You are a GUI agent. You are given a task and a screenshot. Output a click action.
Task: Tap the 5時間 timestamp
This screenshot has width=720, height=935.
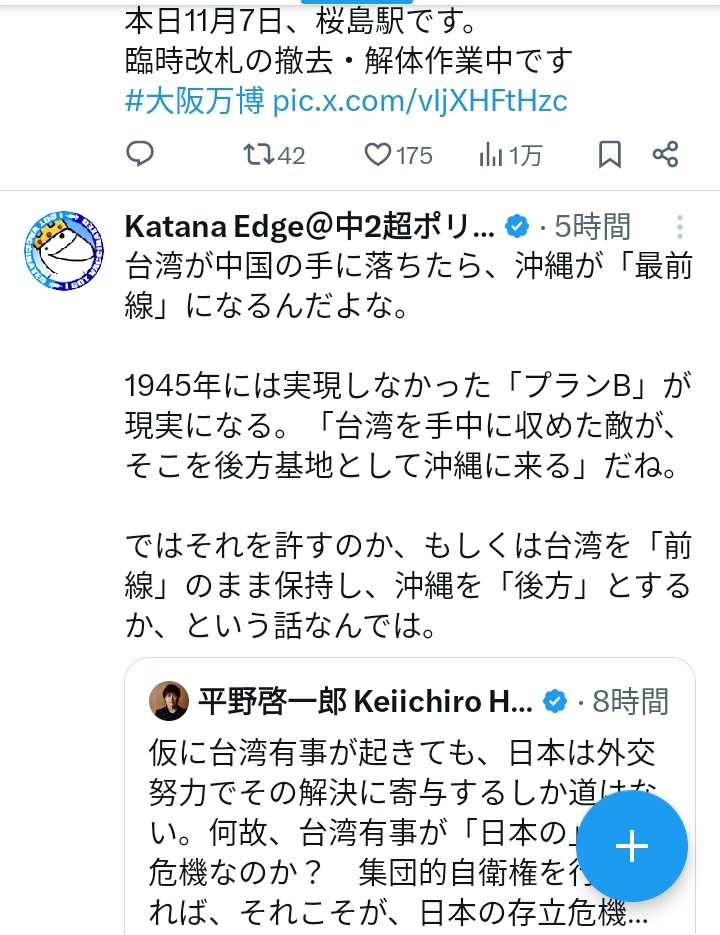594,227
